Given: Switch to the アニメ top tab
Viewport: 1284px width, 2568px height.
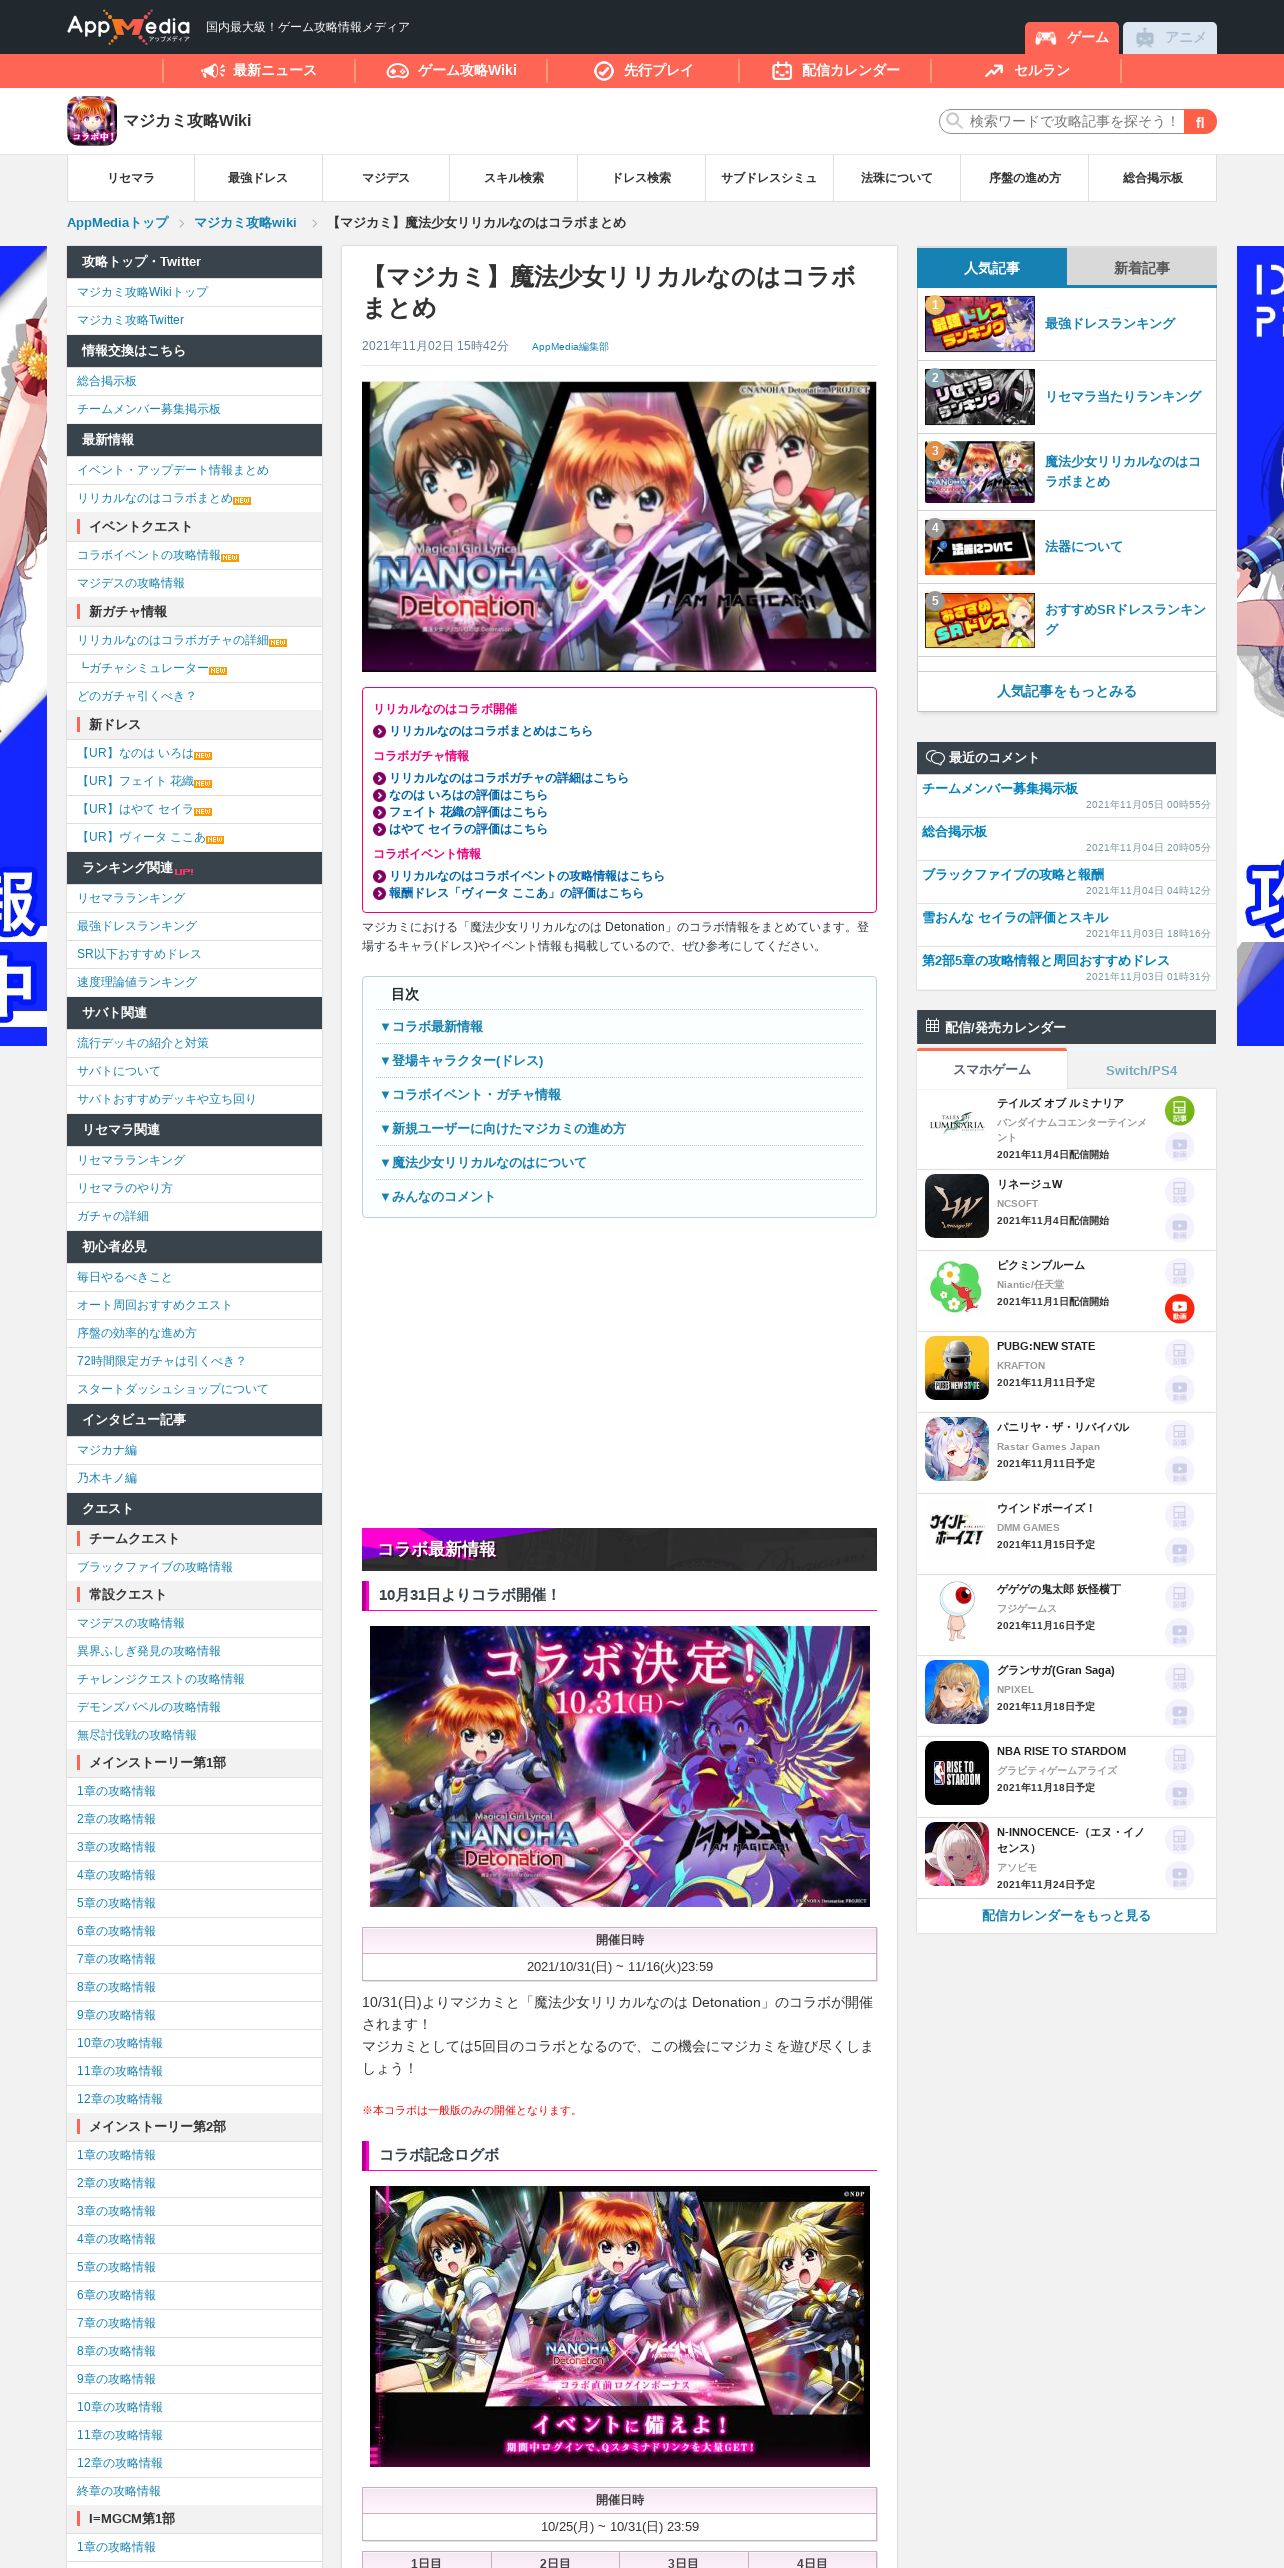Looking at the screenshot, I should coord(1170,38).
